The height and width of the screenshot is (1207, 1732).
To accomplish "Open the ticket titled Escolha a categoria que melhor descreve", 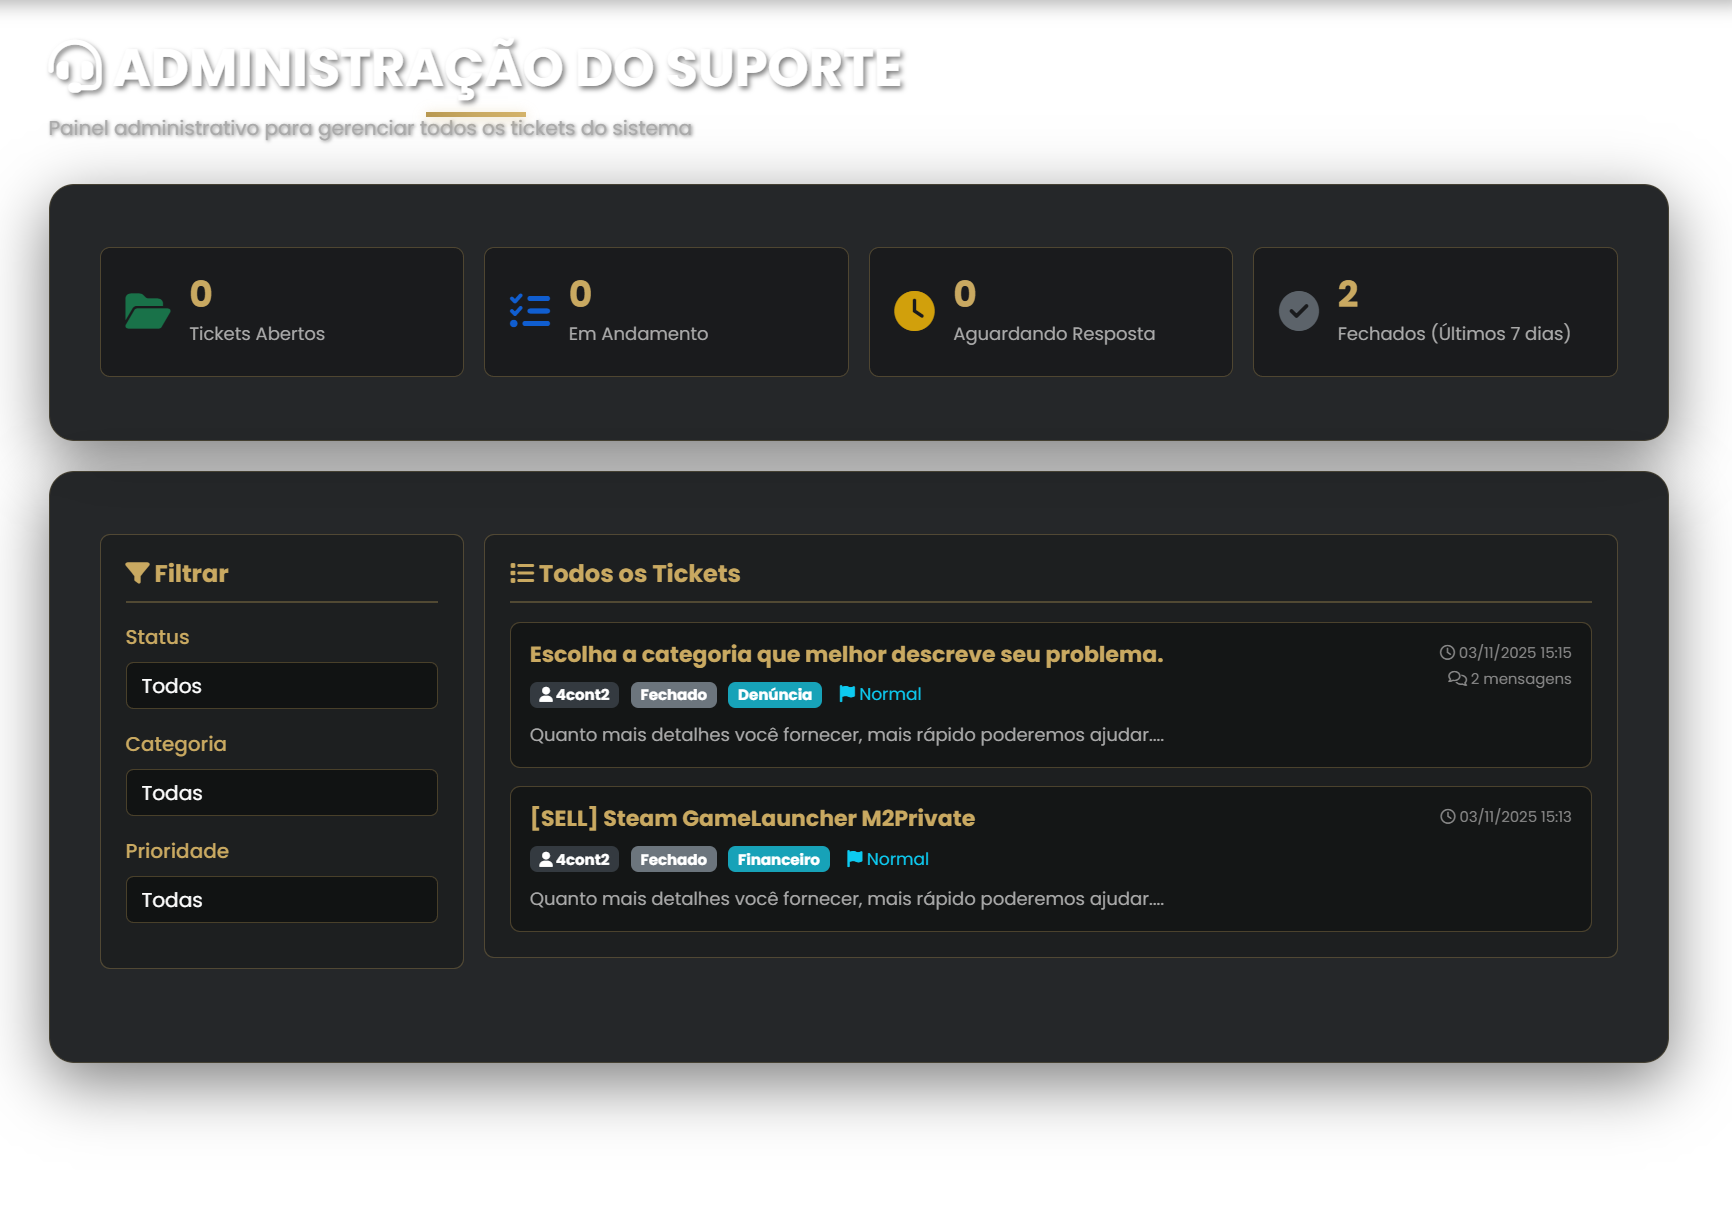I will tap(846, 655).
